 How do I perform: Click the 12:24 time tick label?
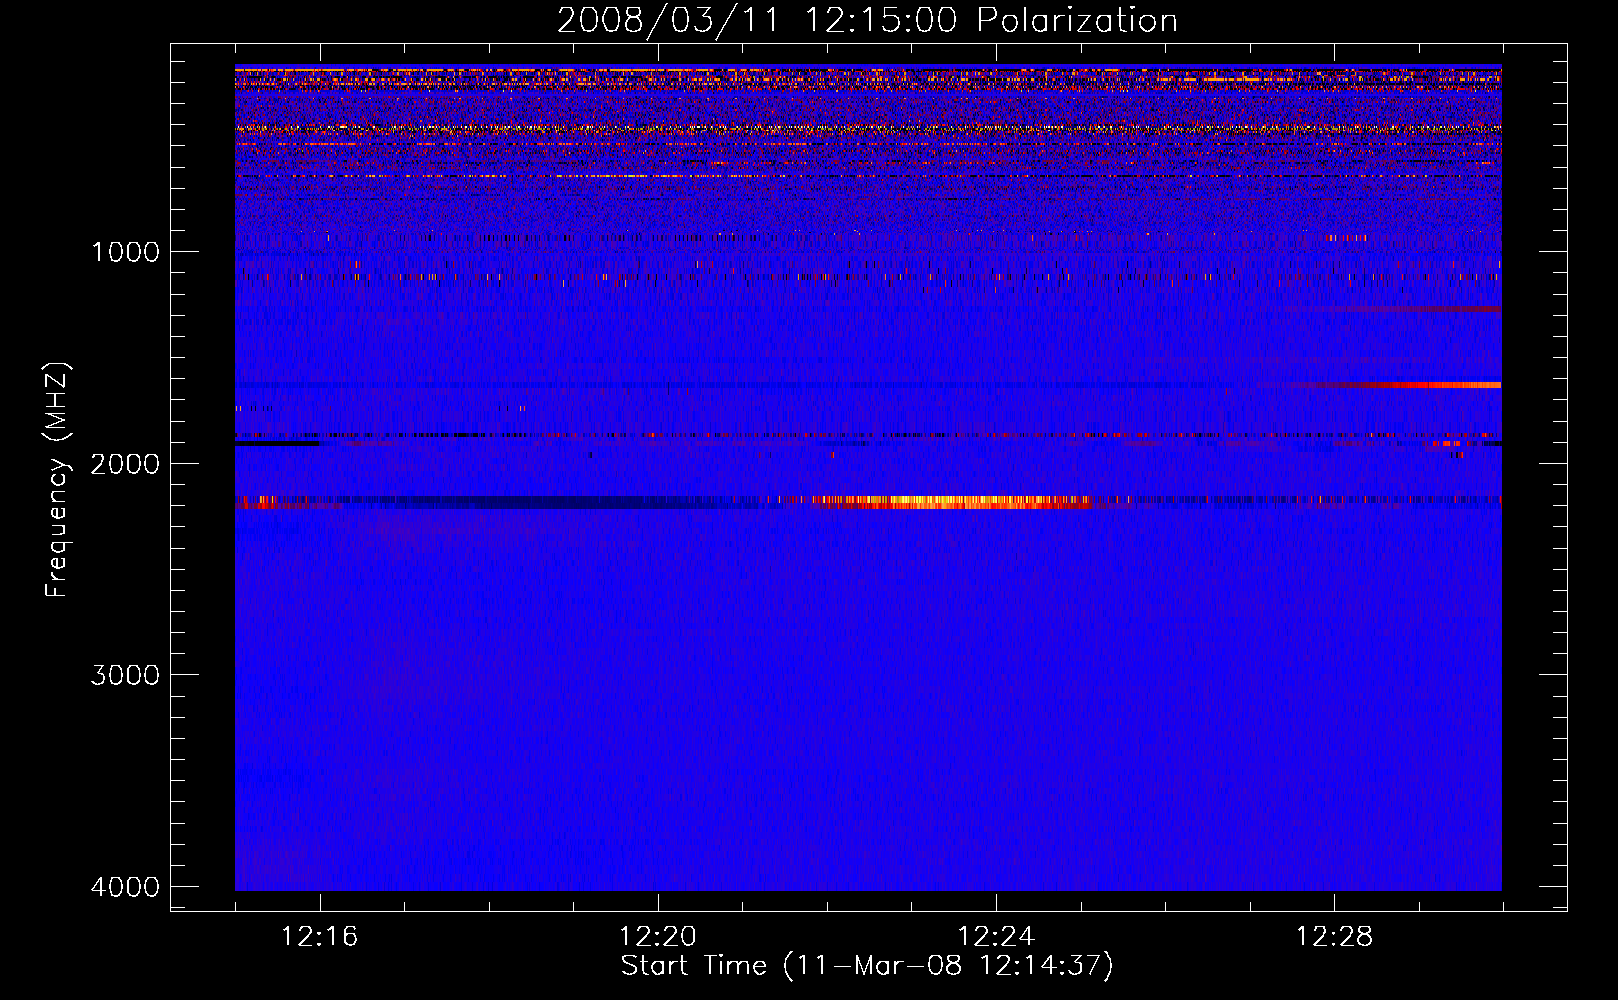coord(996,937)
